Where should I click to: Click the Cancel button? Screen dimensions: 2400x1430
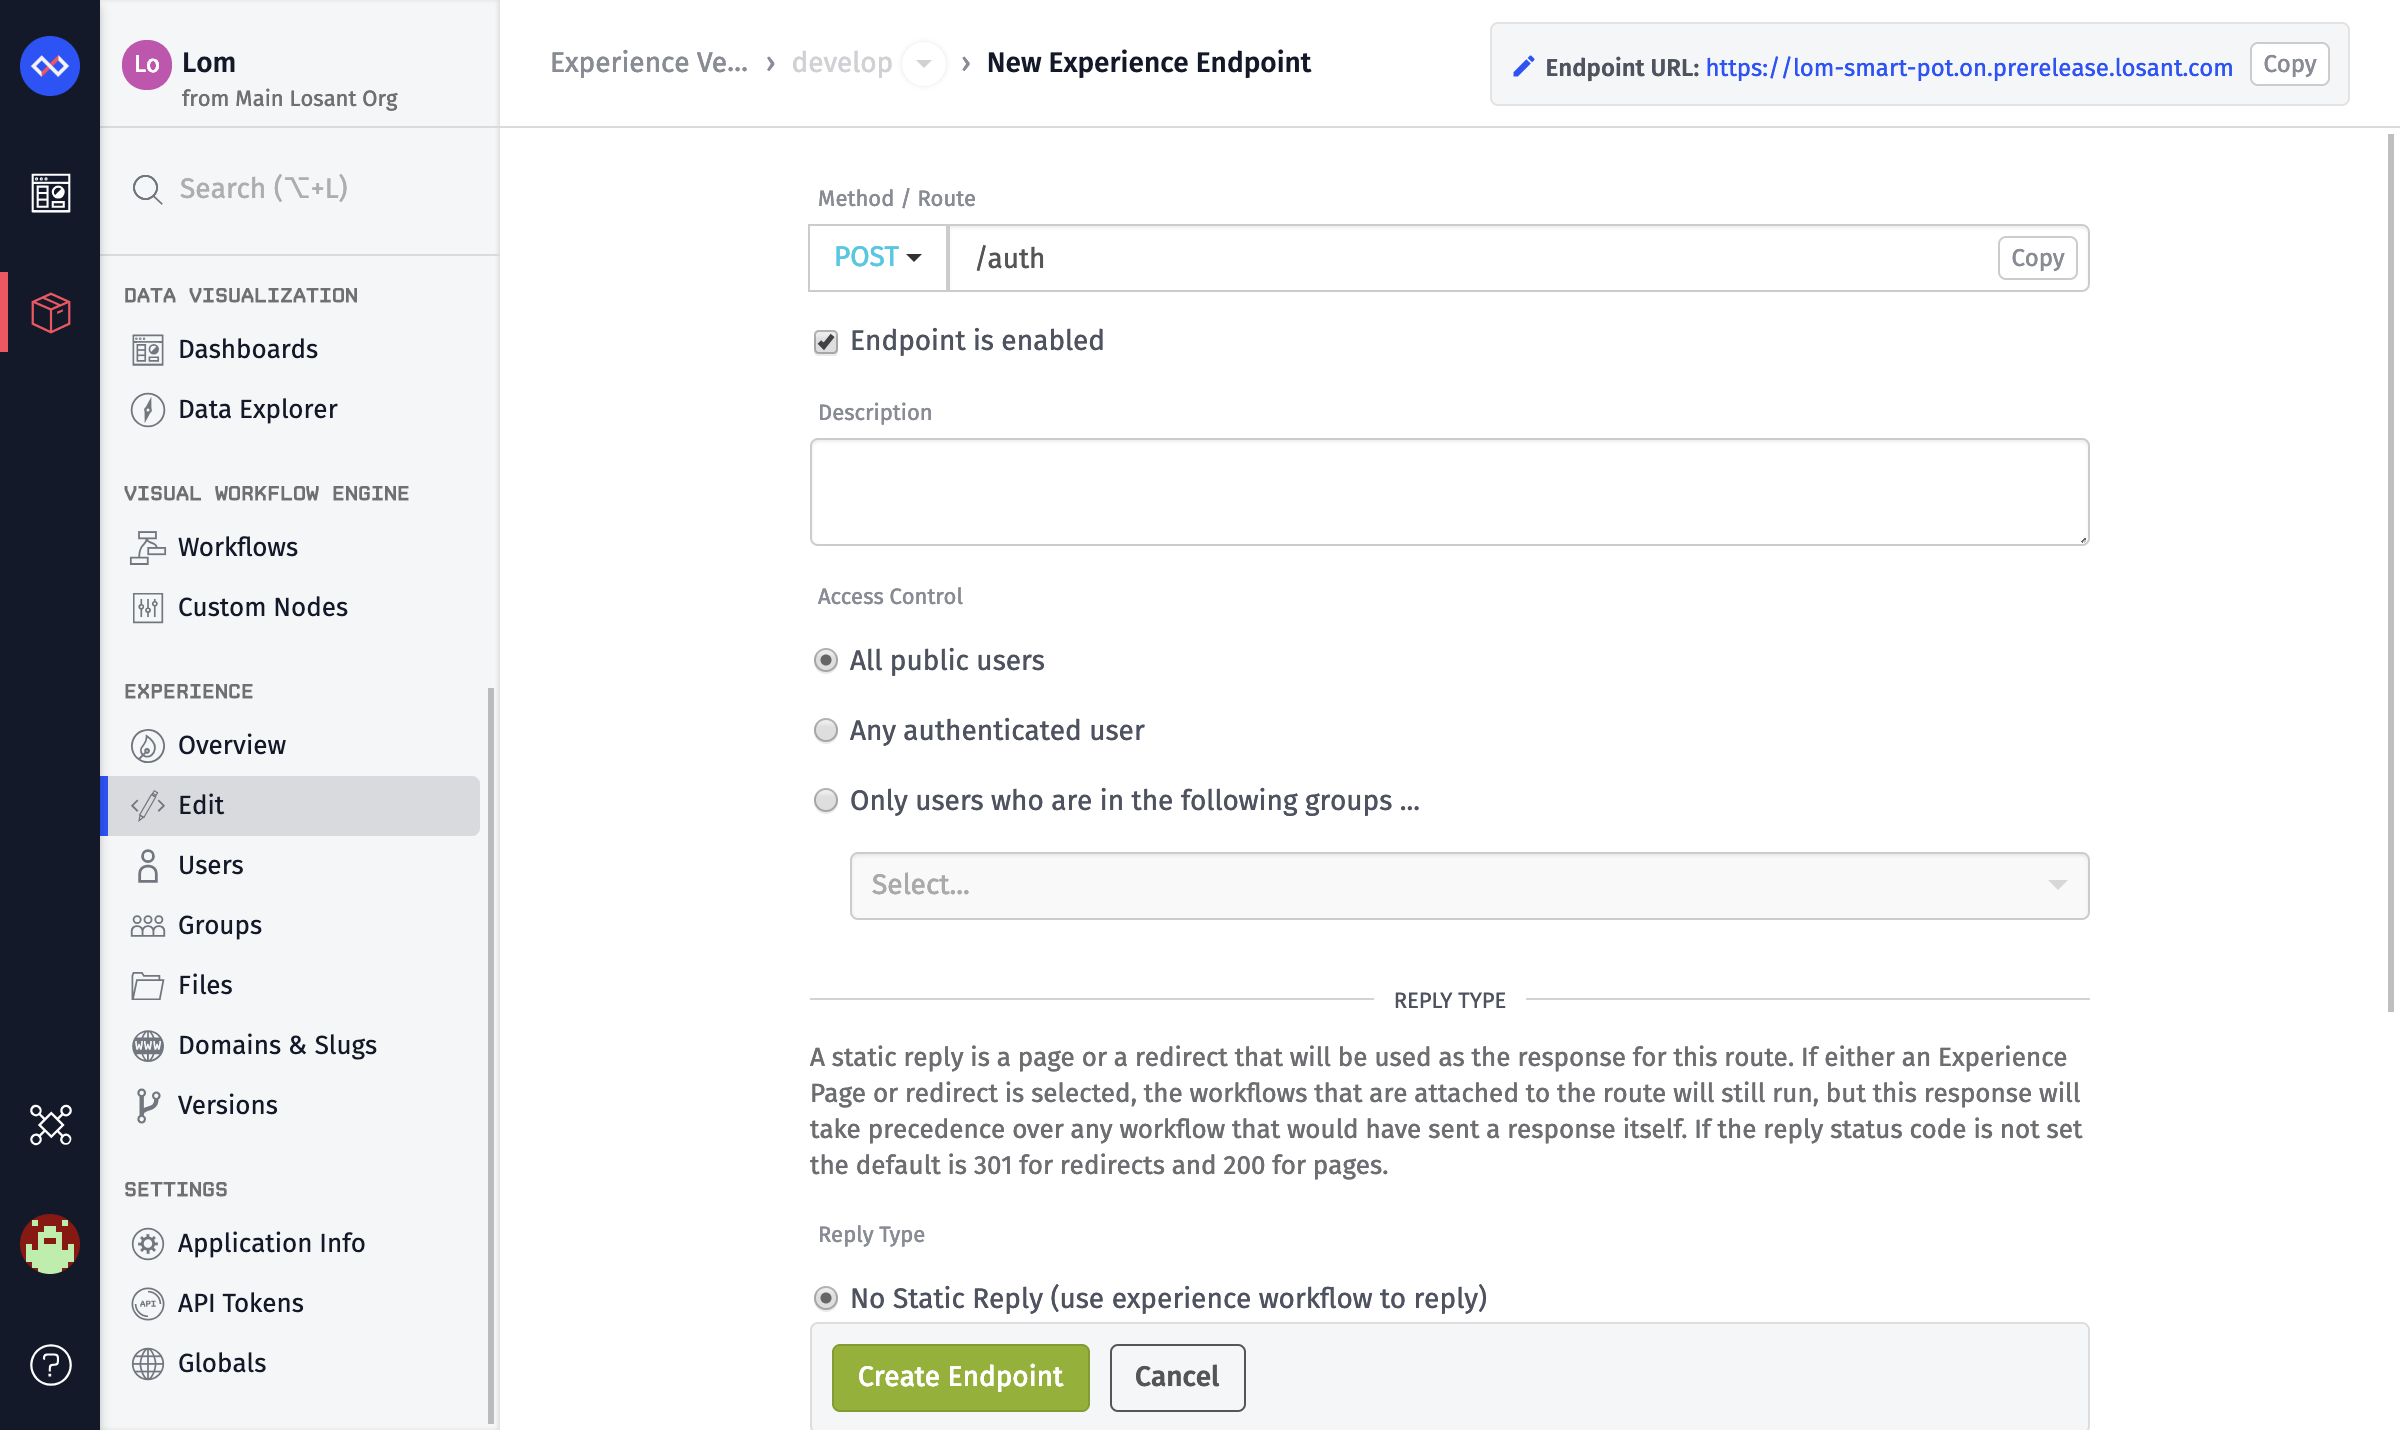[1177, 1378]
